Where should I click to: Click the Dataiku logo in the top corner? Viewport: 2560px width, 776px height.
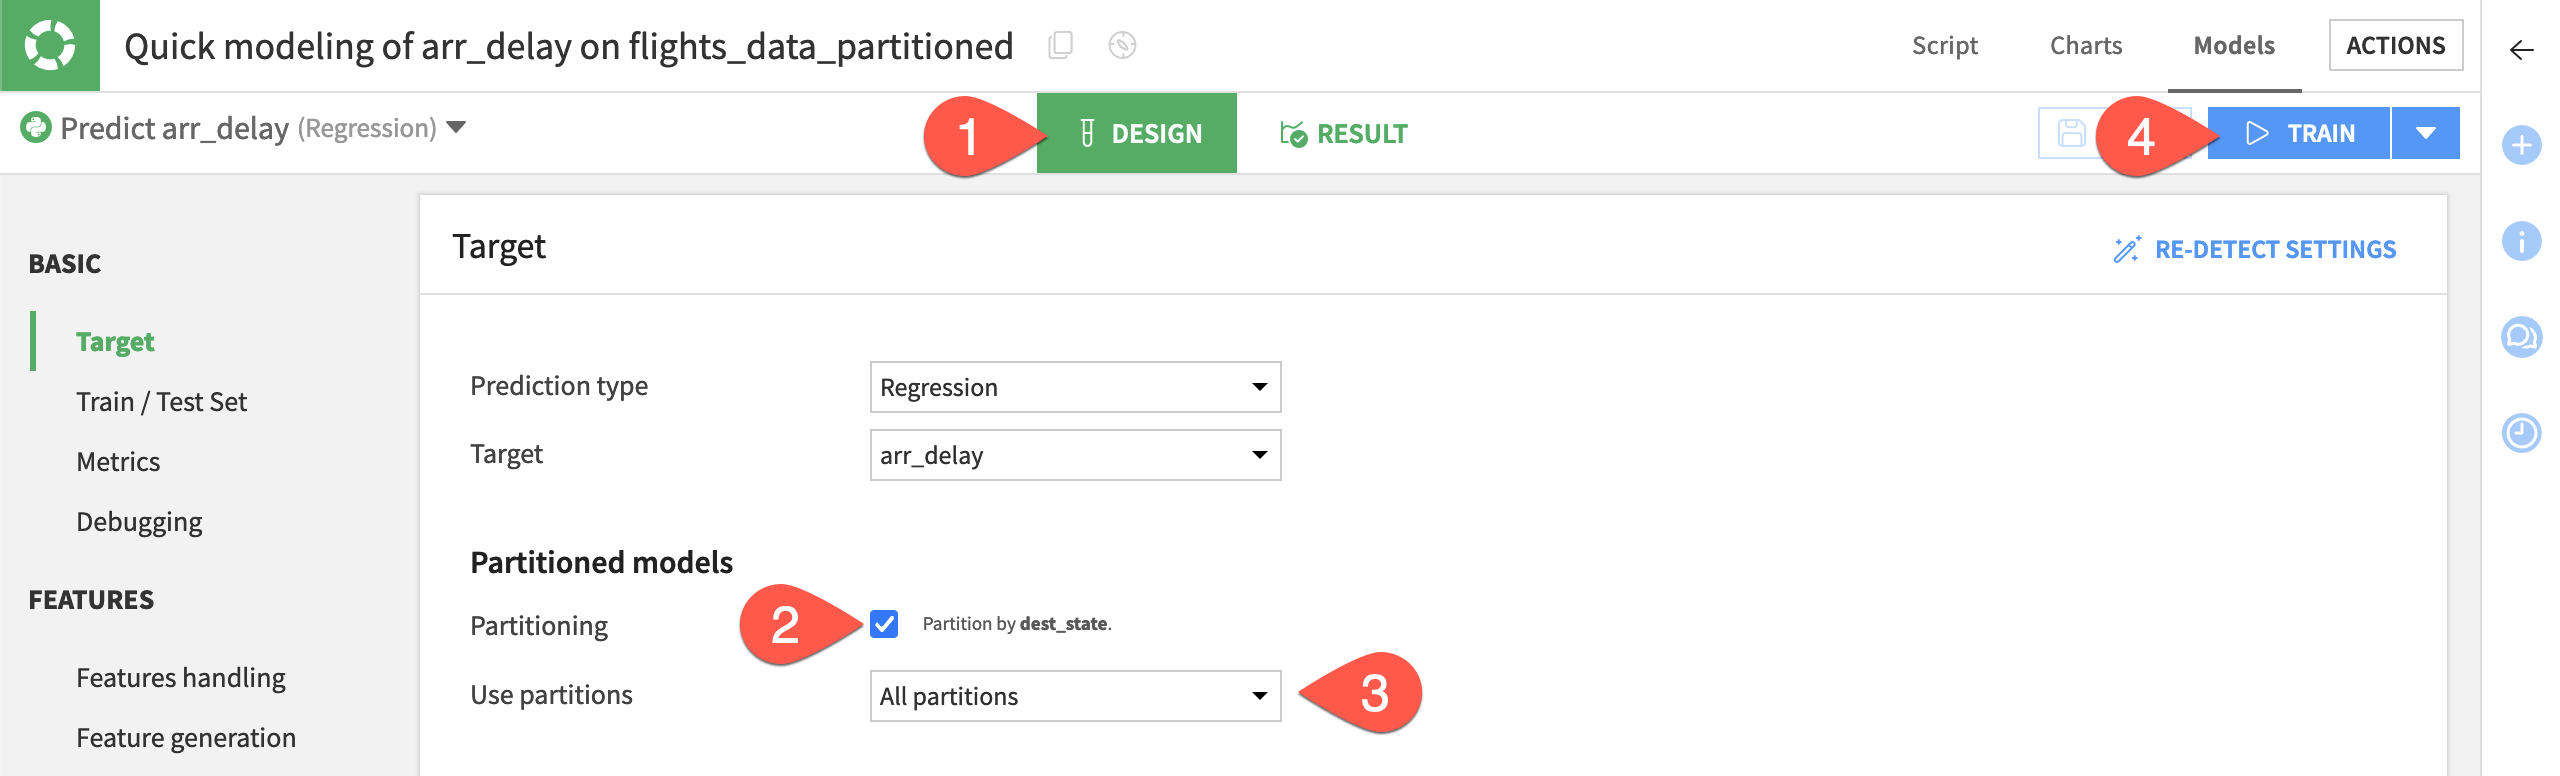coord(52,44)
